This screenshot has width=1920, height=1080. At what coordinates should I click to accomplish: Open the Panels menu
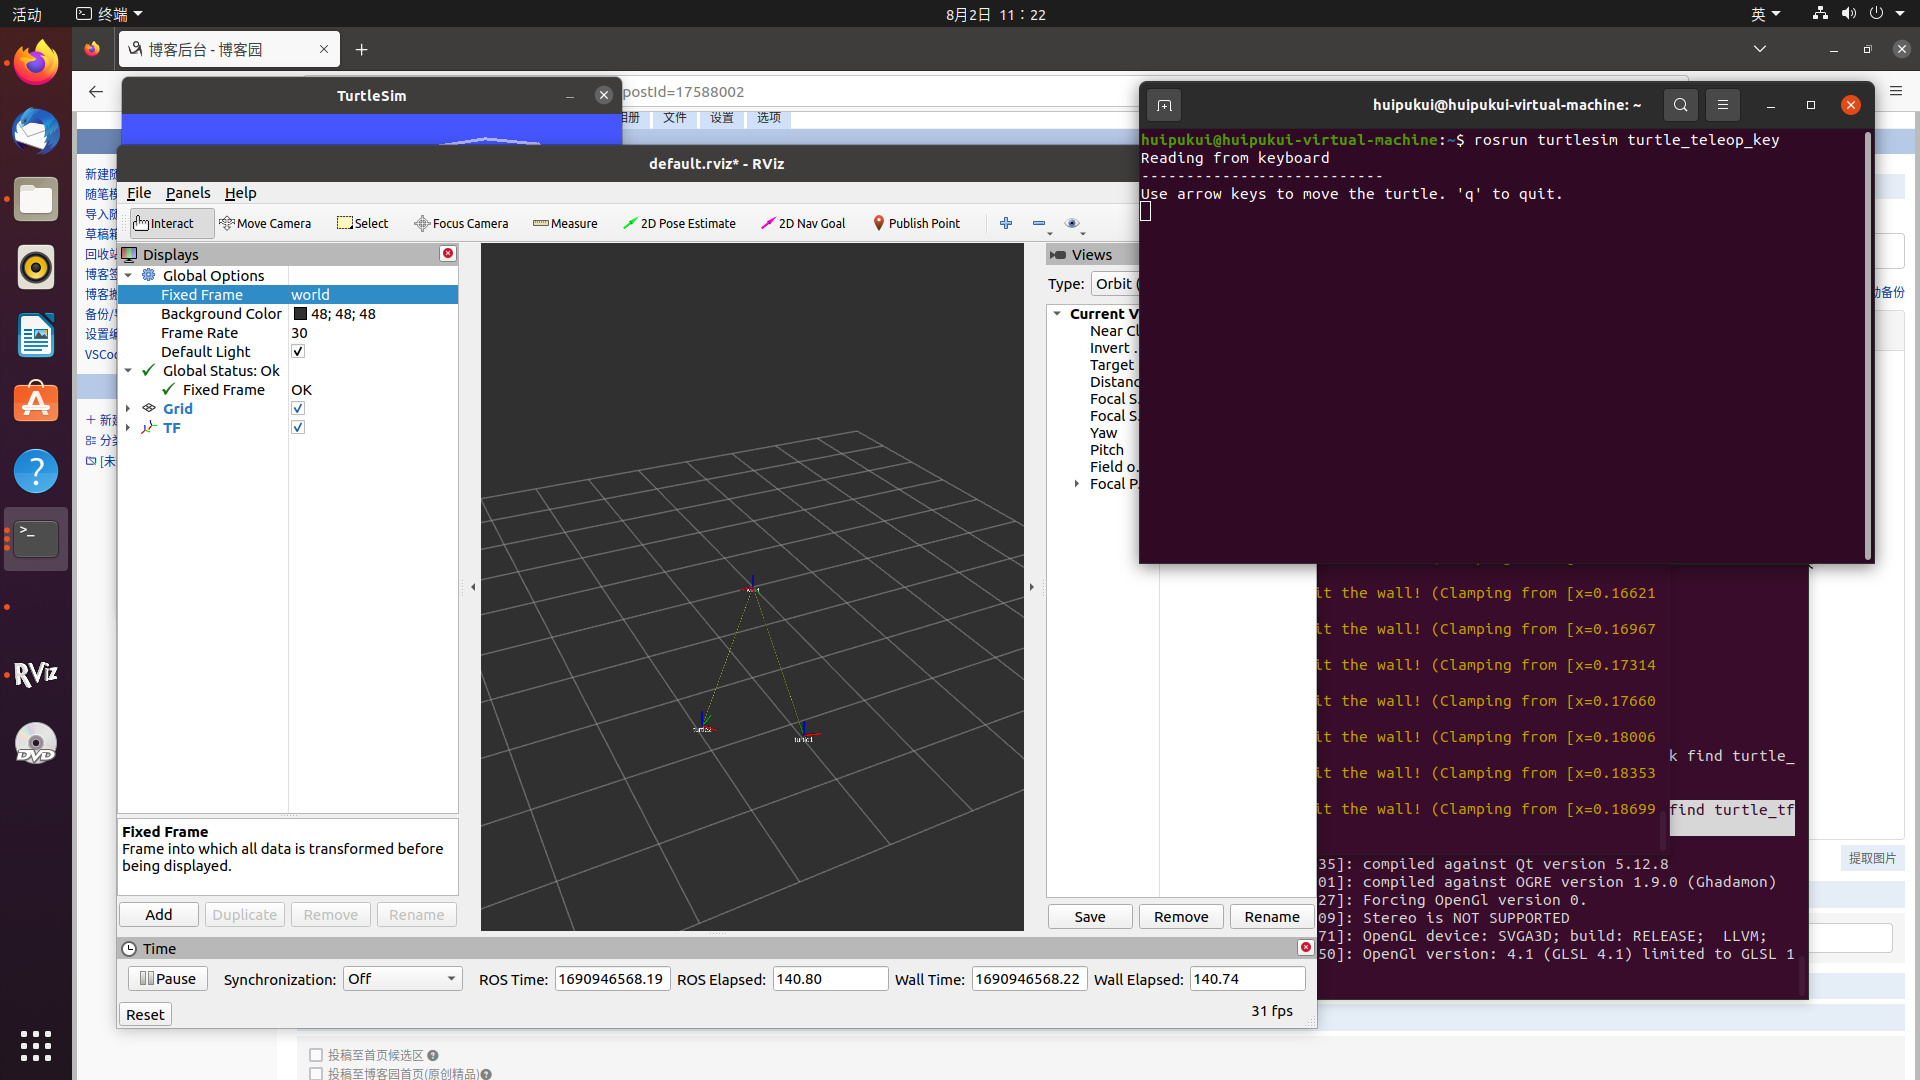pyautogui.click(x=188, y=193)
